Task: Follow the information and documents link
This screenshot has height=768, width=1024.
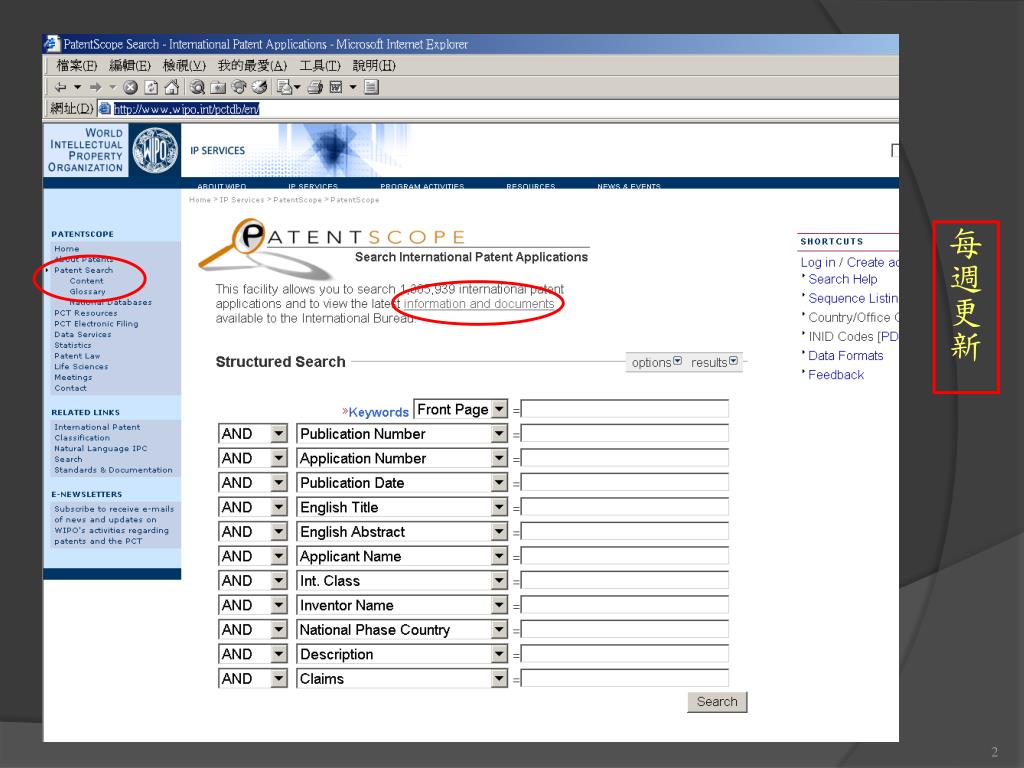Action: (x=479, y=304)
